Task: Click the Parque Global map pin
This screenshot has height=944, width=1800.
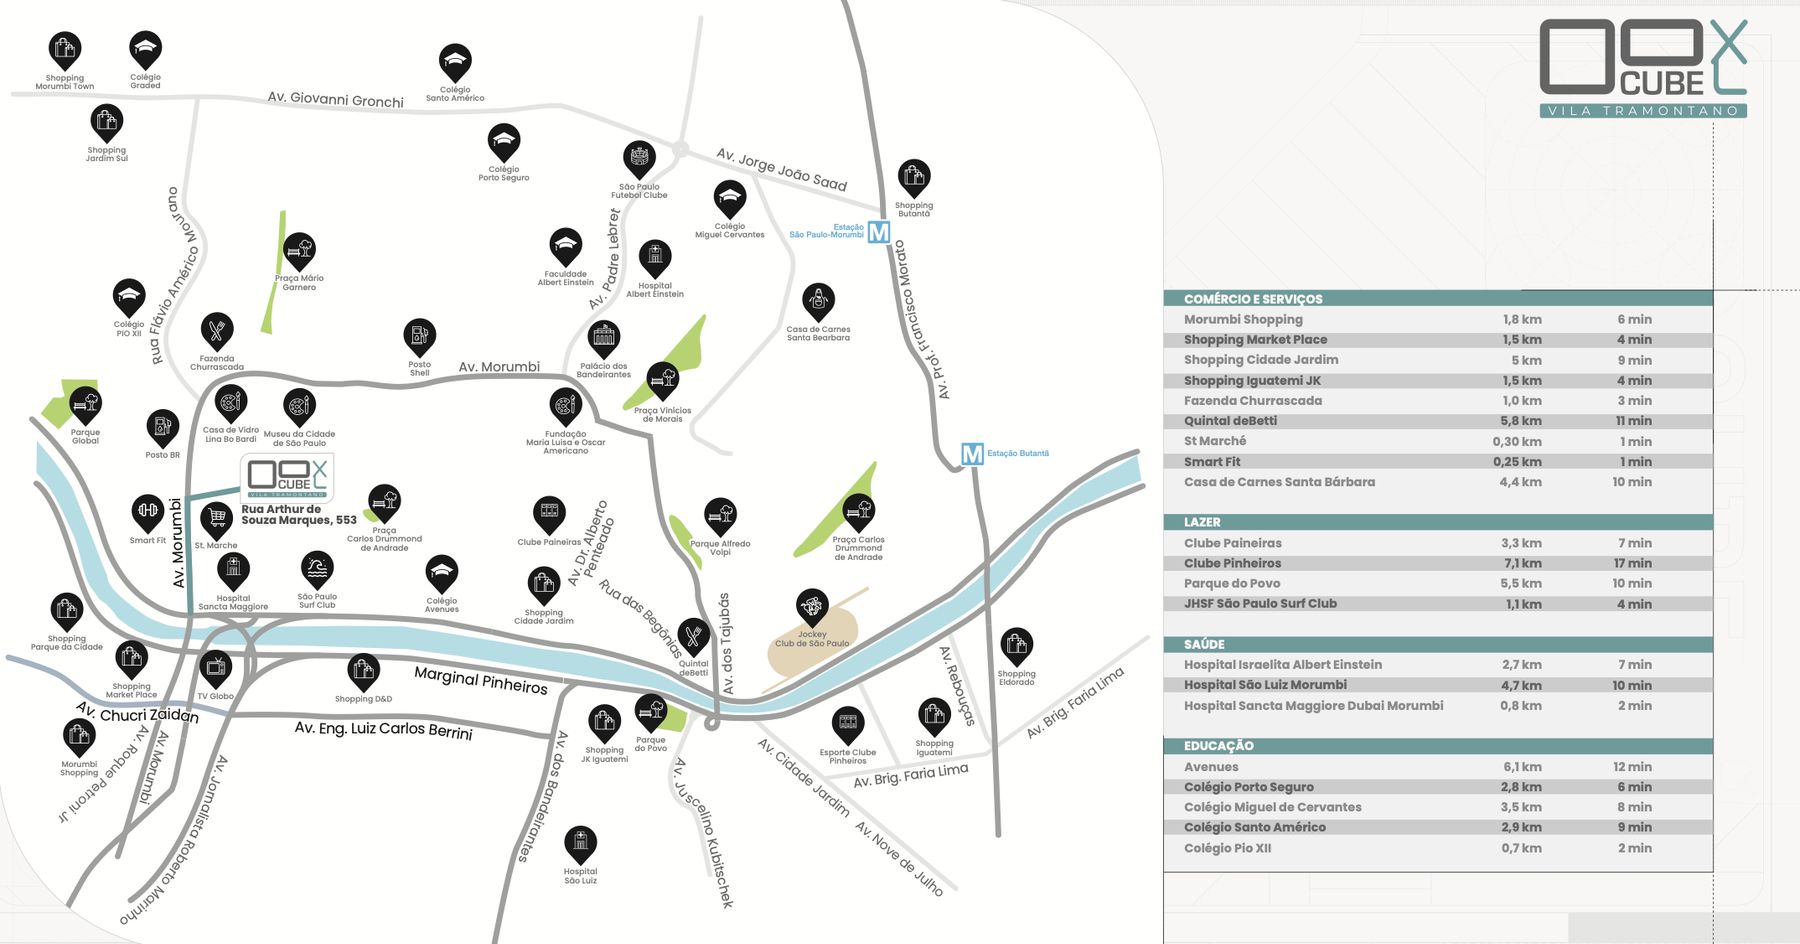Action: [x=86, y=406]
